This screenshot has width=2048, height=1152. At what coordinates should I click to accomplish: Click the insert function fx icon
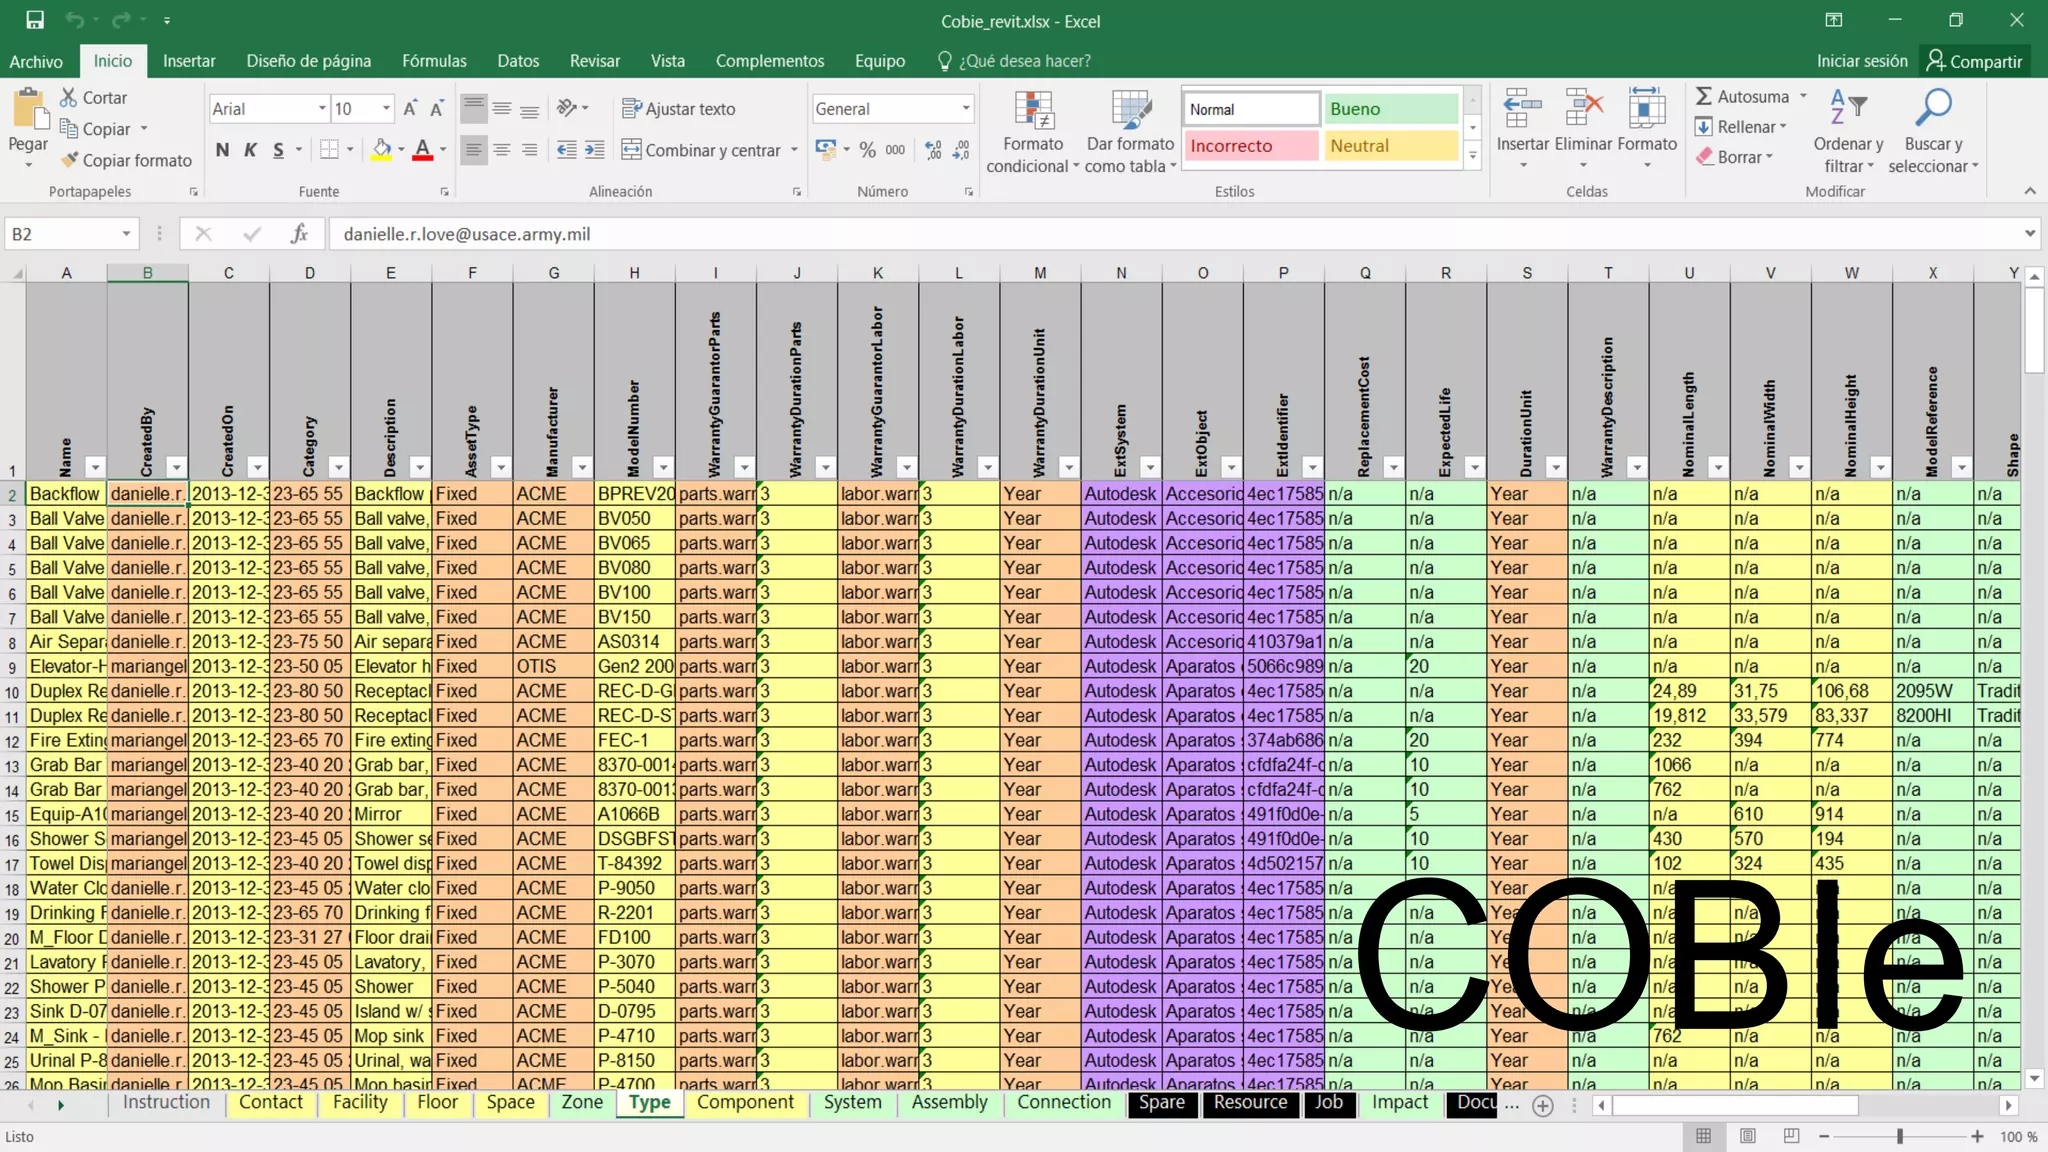pos(298,234)
